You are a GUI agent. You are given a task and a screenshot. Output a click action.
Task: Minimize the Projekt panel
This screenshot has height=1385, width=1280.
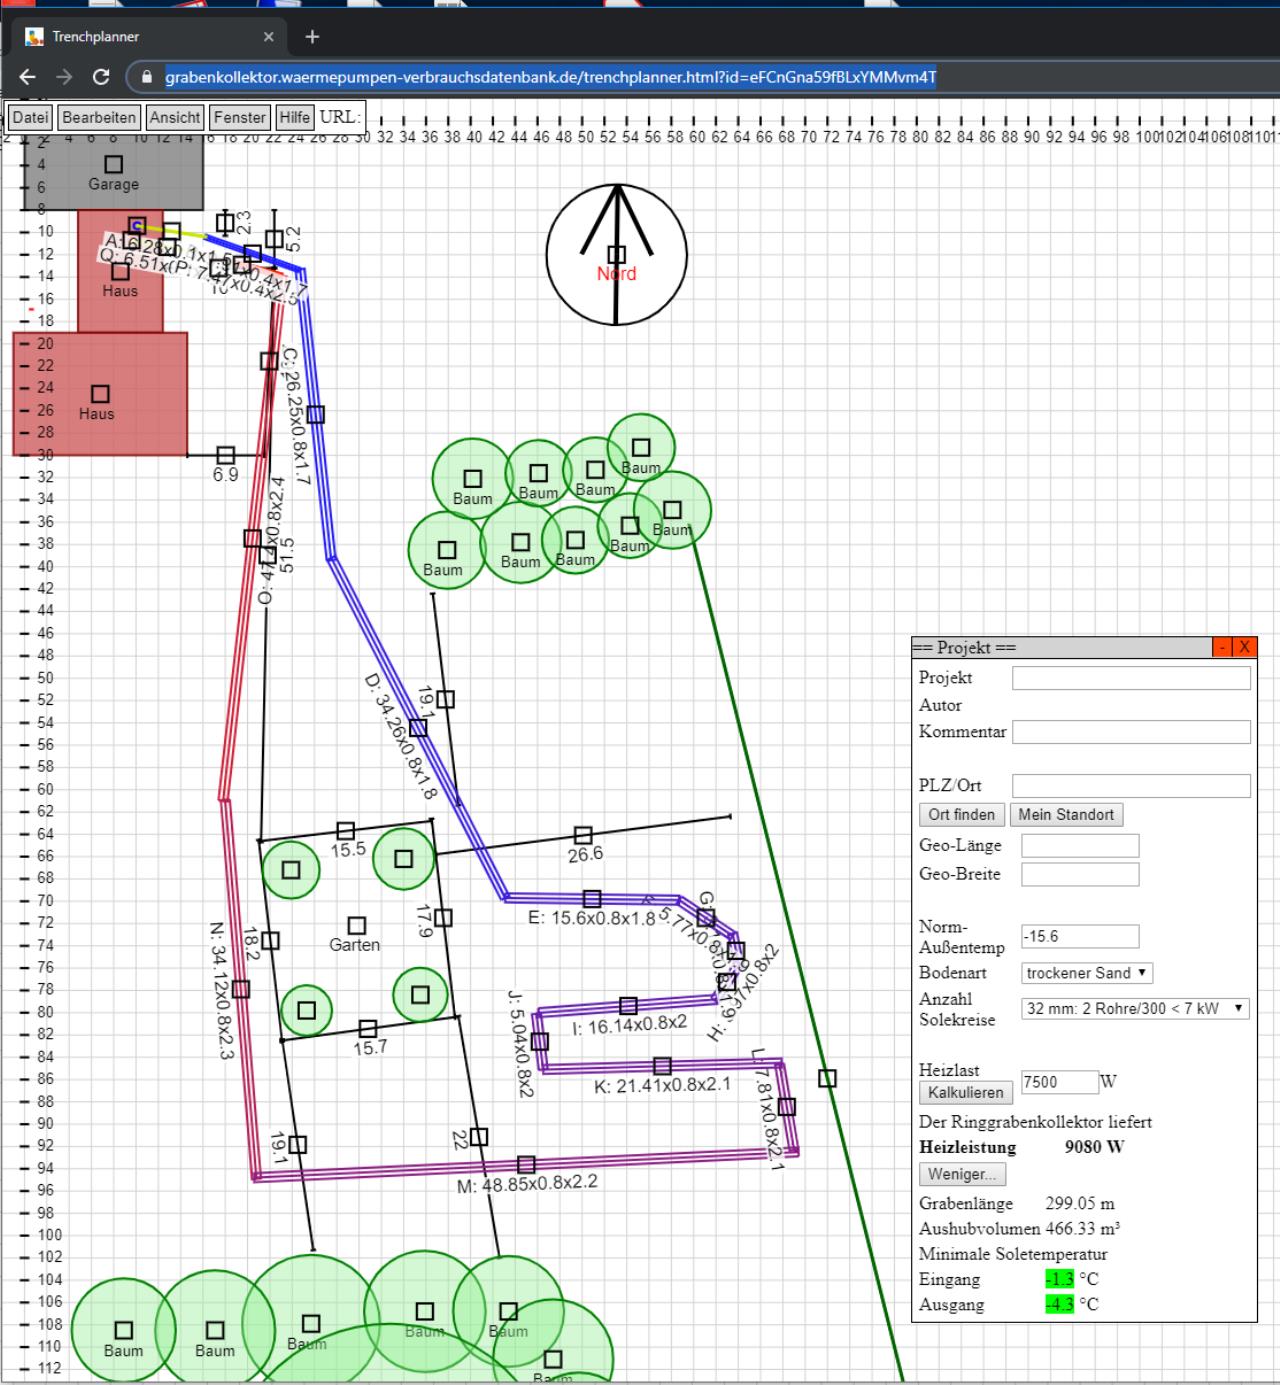(1223, 647)
